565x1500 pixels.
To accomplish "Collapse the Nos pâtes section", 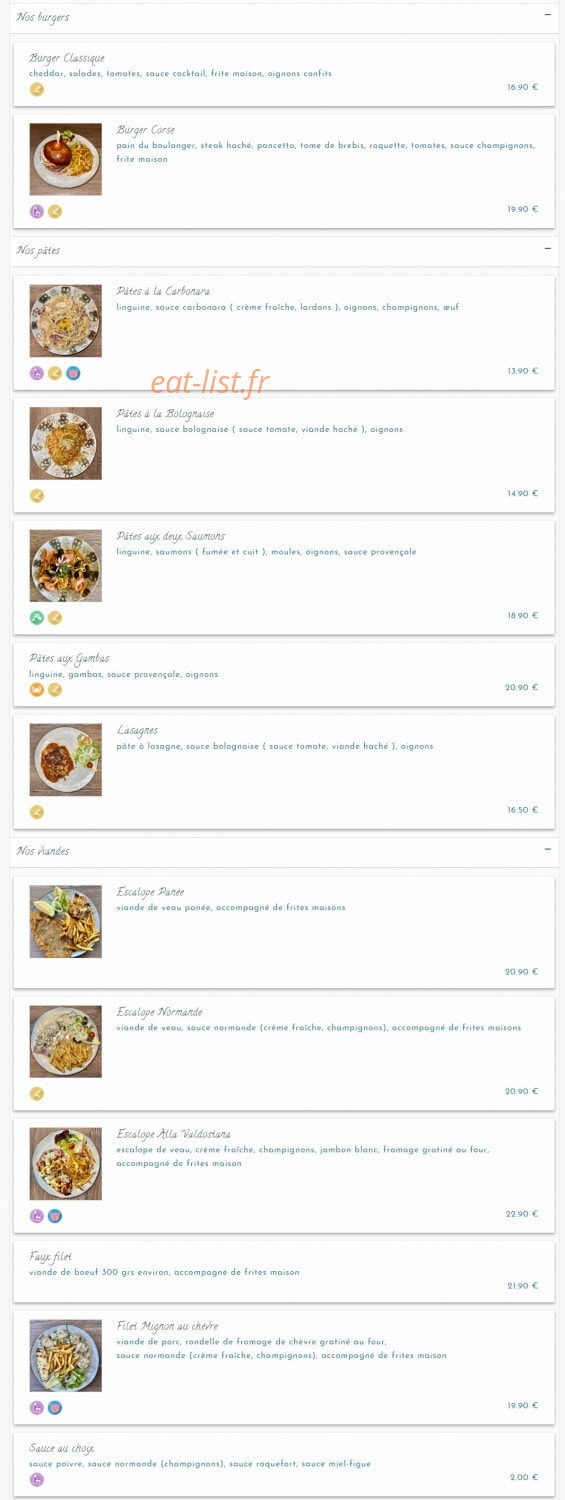I will pos(547,248).
